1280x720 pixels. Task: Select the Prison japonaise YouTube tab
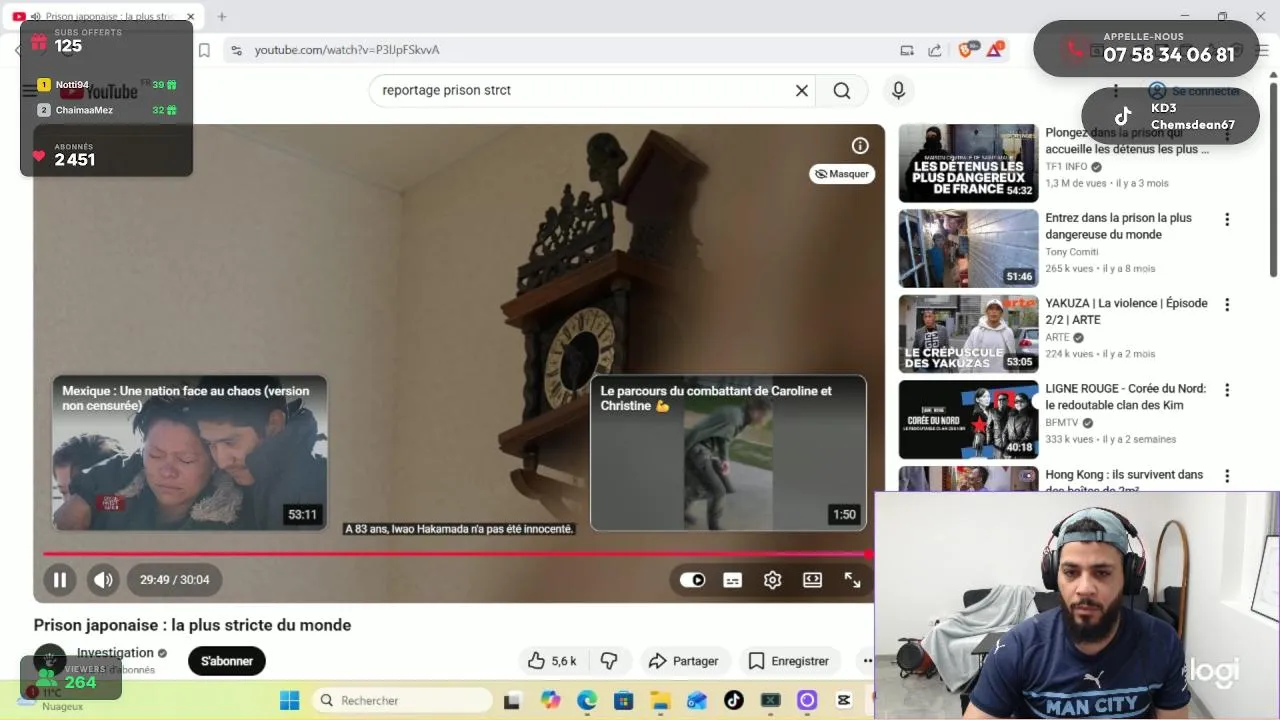coord(103,17)
